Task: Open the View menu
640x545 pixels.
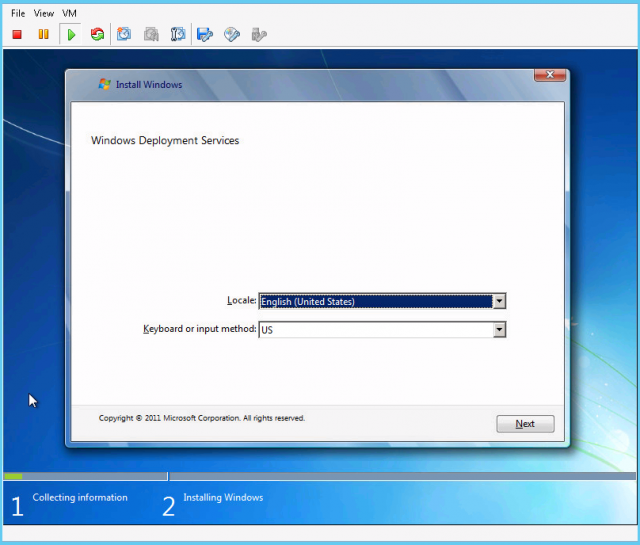Action: tap(44, 13)
